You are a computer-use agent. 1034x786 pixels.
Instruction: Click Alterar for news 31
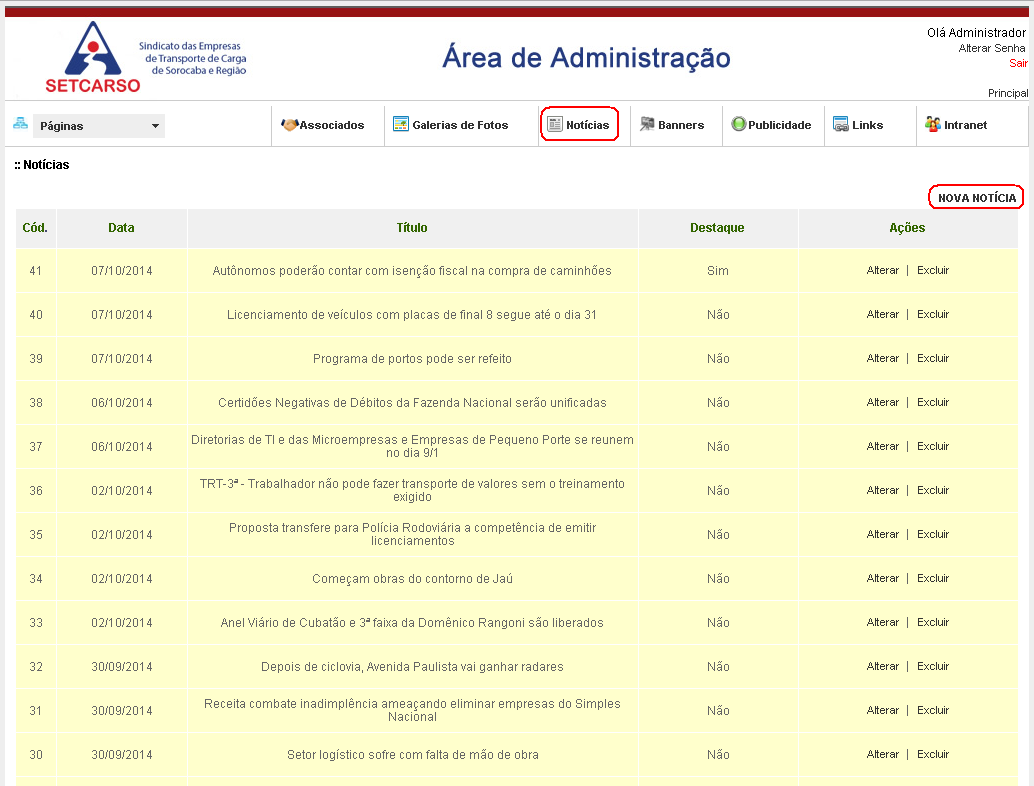pyautogui.click(x=882, y=710)
